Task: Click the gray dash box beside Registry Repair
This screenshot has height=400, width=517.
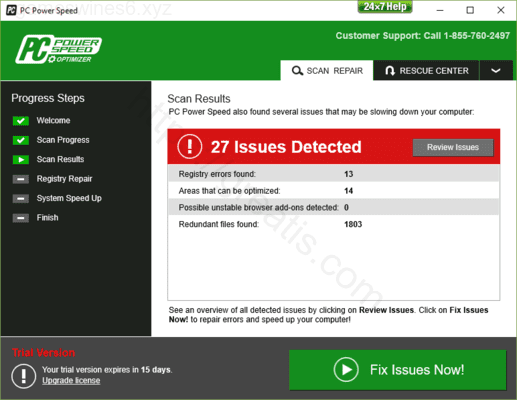Action: (21, 179)
